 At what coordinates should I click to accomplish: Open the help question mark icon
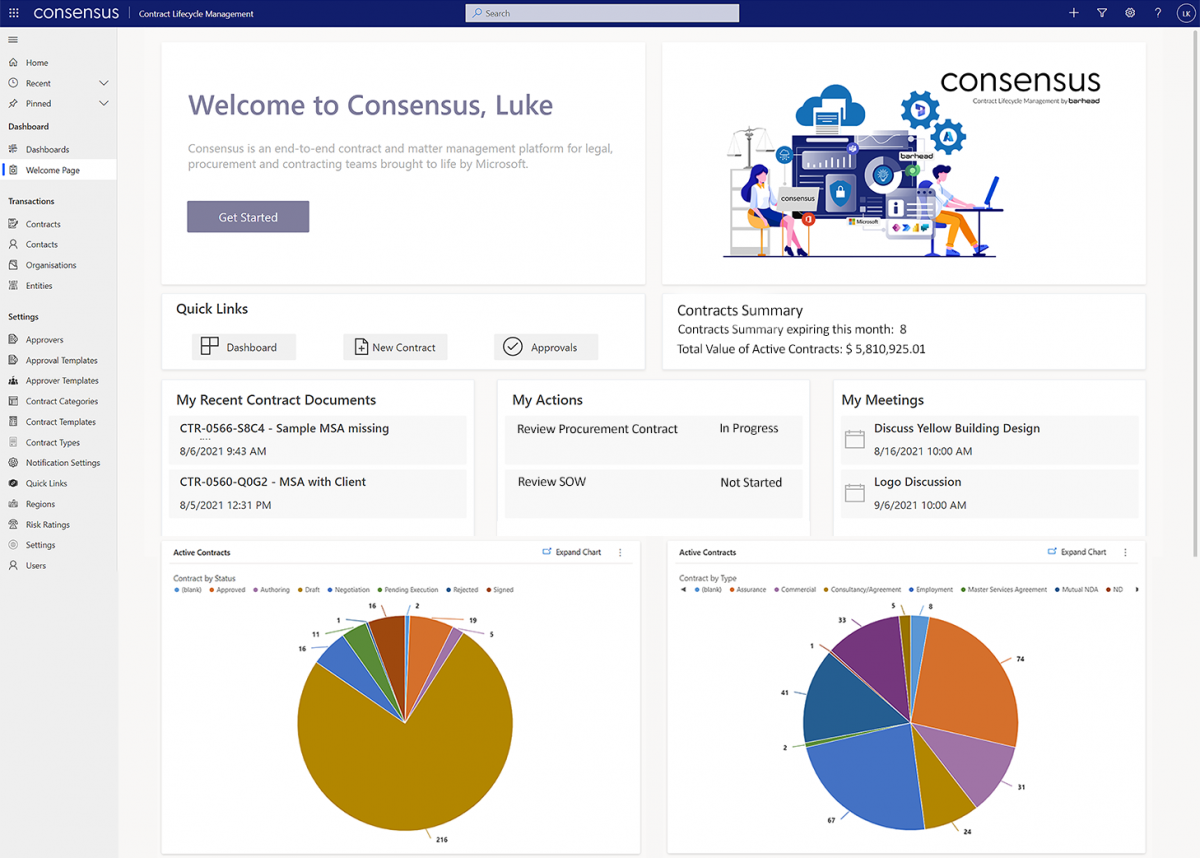tap(1157, 13)
